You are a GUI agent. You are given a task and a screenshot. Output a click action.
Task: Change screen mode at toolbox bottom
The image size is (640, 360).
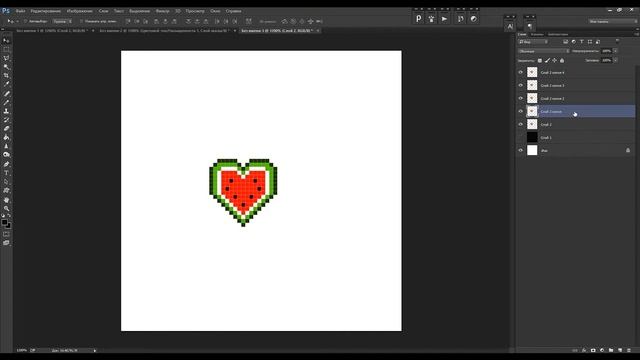pyautogui.click(x=6, y=243)
